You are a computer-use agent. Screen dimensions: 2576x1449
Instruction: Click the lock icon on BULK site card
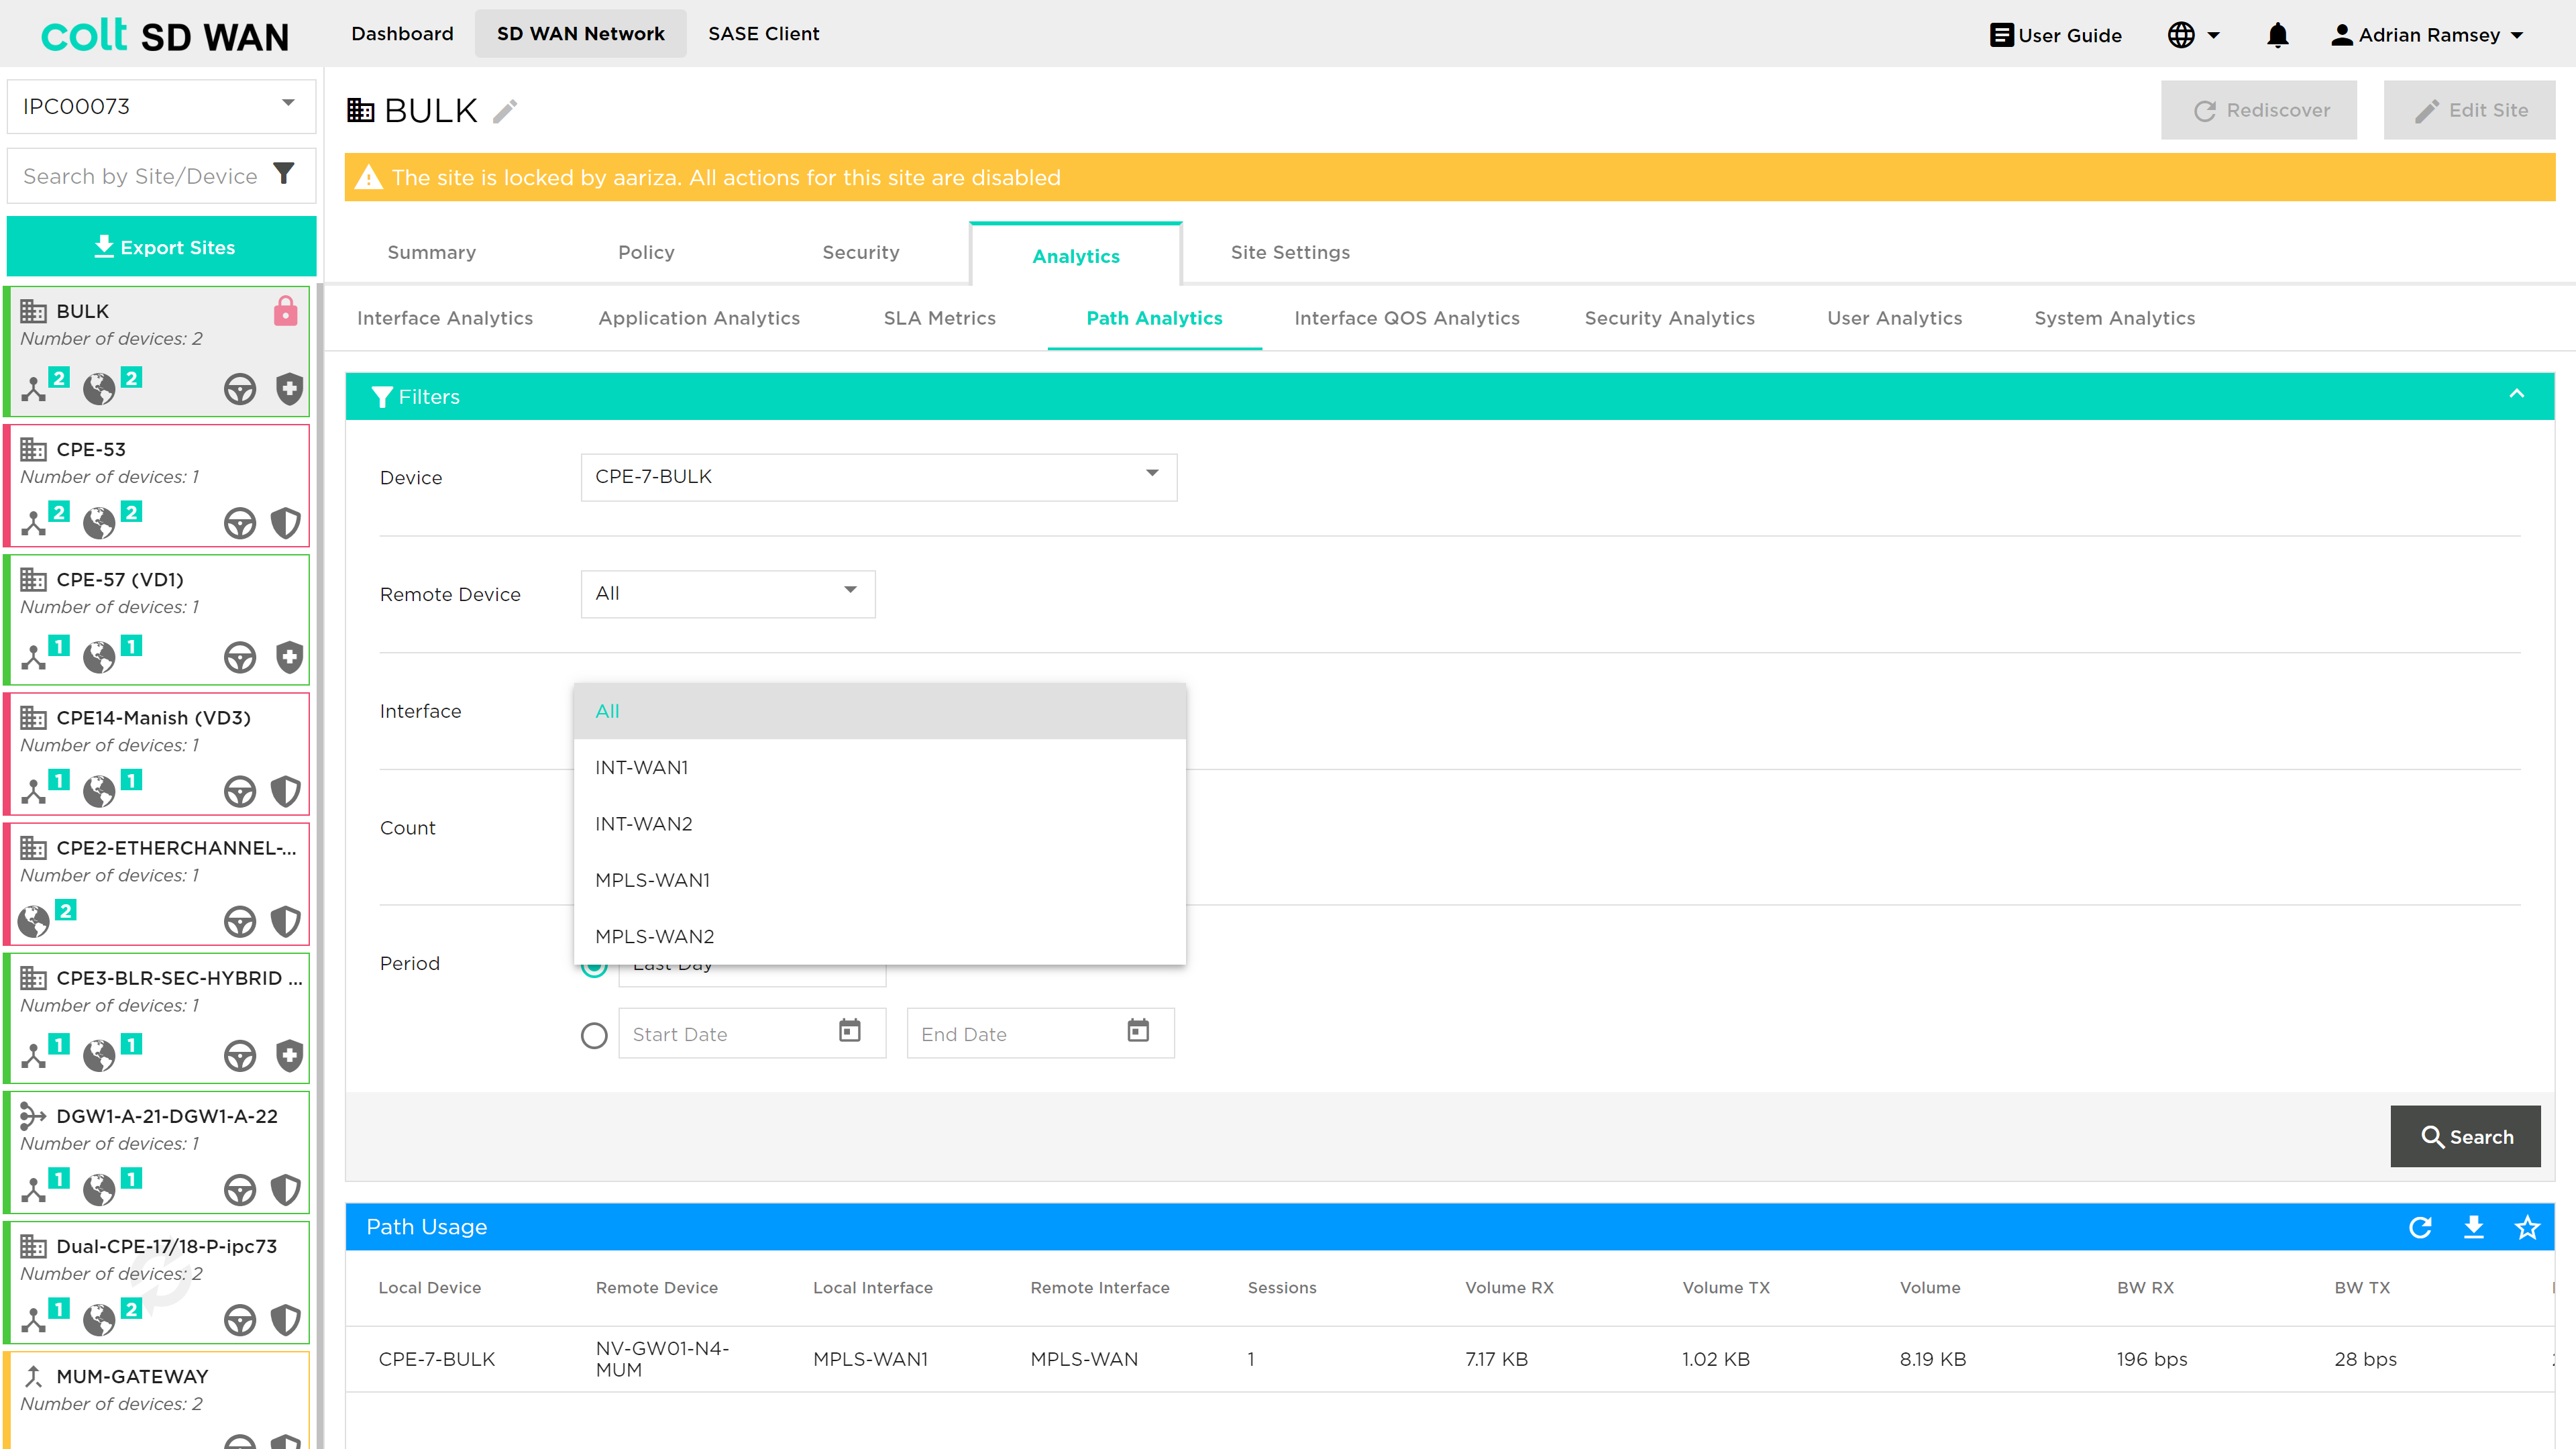(285, 311)
